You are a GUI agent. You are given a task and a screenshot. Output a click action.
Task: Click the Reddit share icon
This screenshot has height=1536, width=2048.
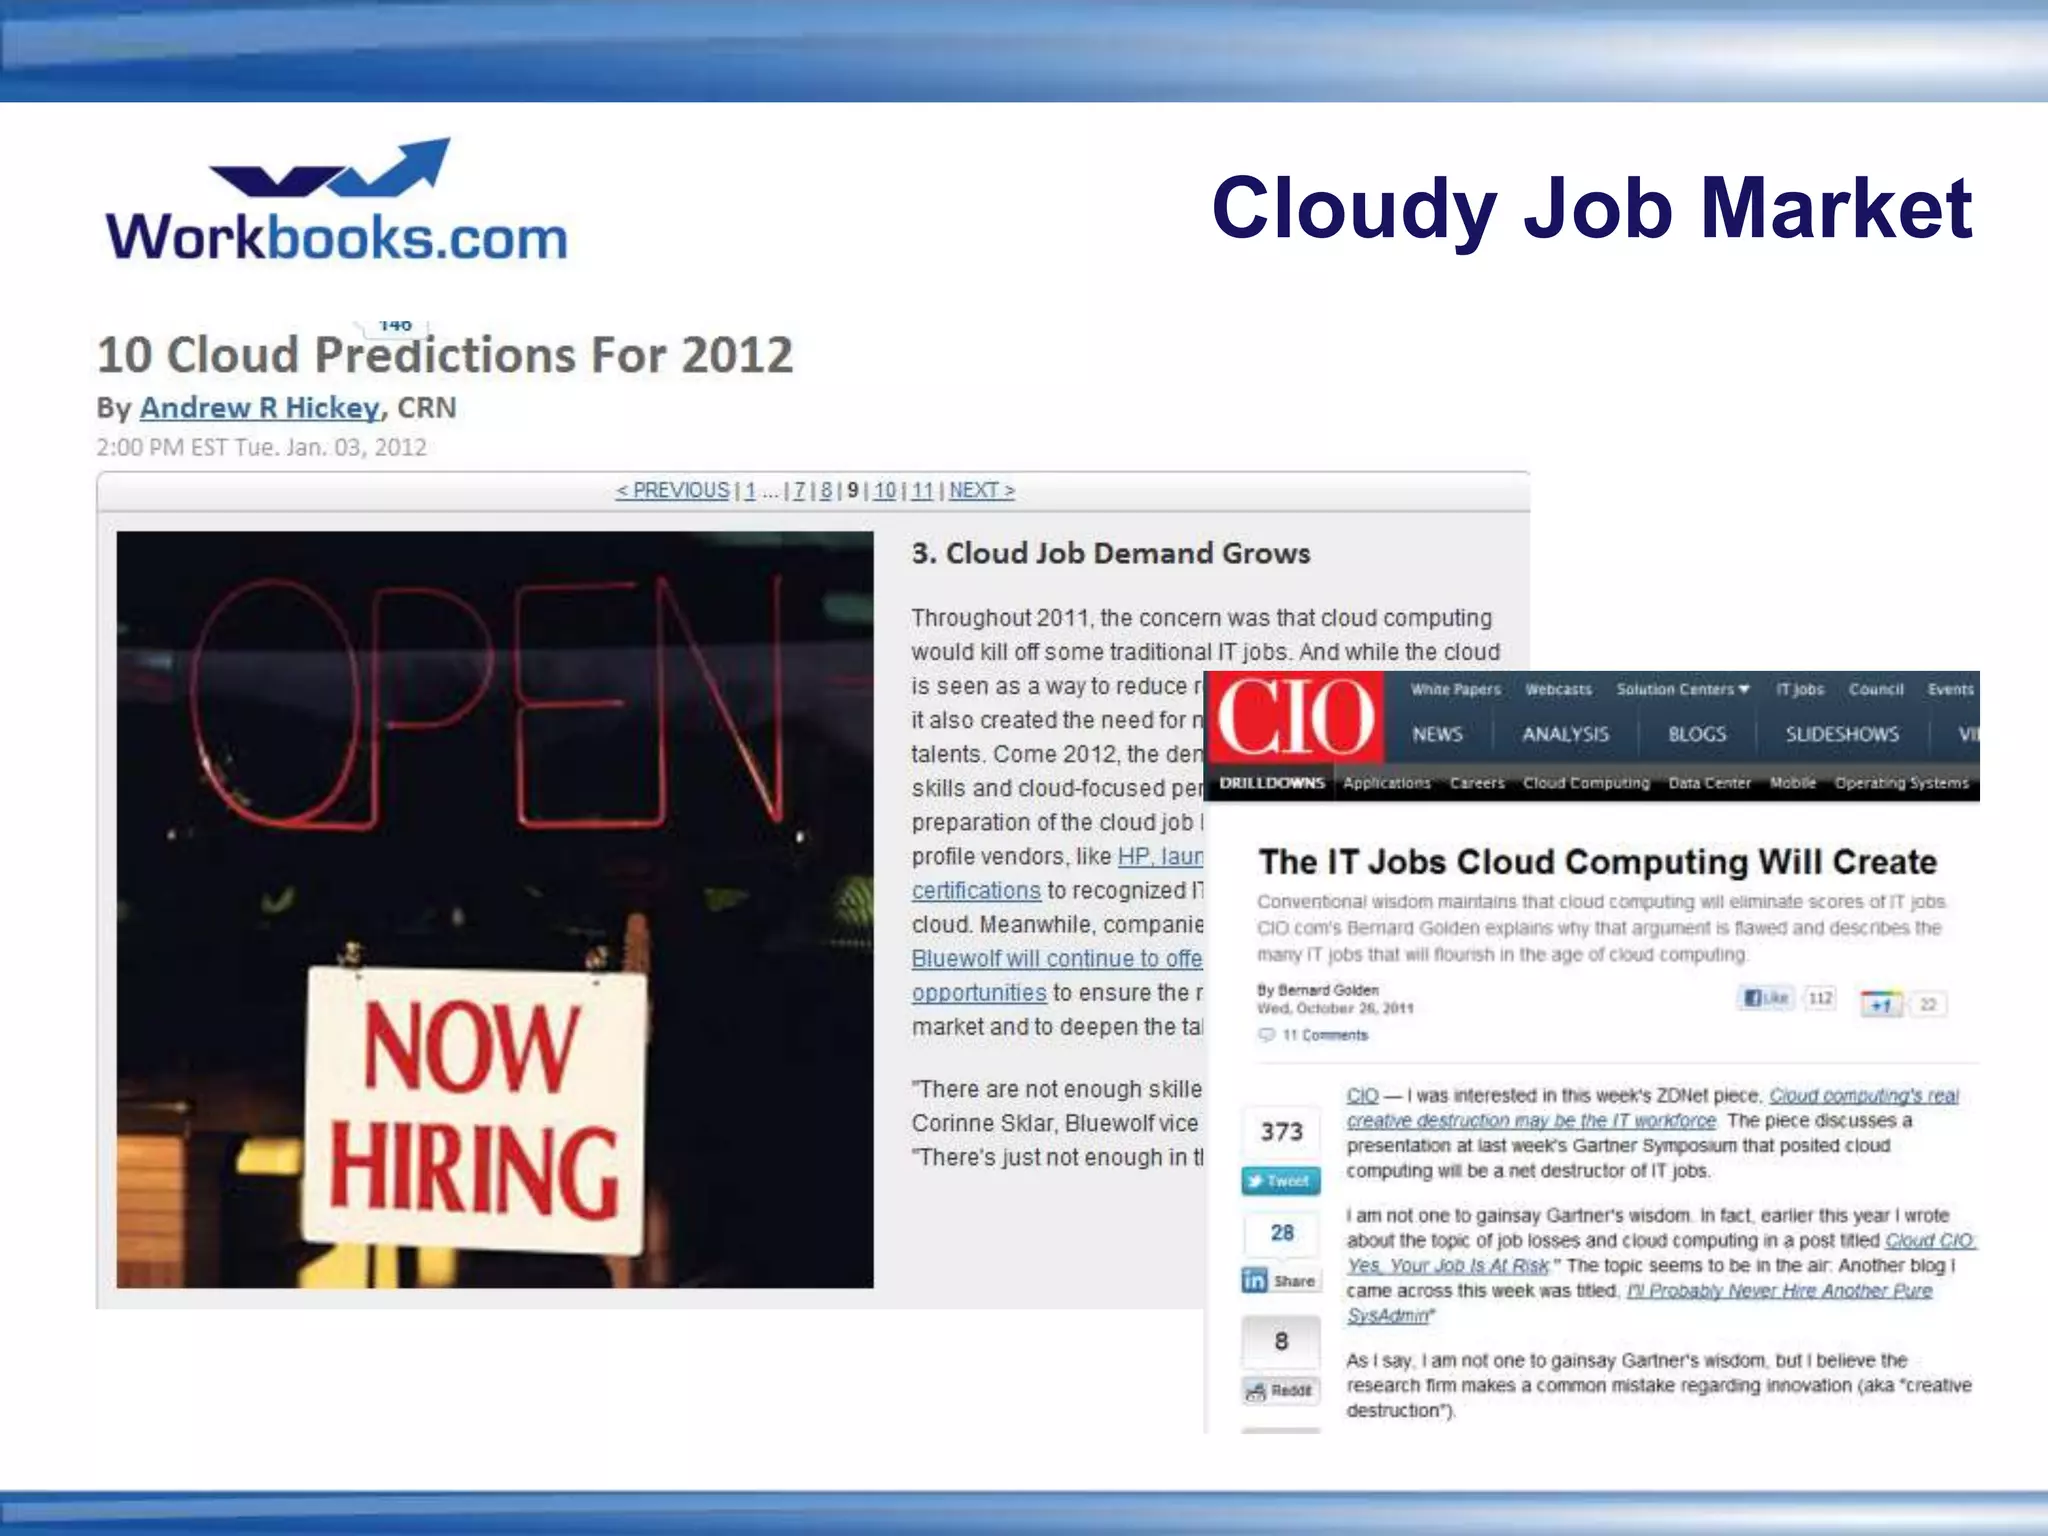(x=1281, y=1390)
